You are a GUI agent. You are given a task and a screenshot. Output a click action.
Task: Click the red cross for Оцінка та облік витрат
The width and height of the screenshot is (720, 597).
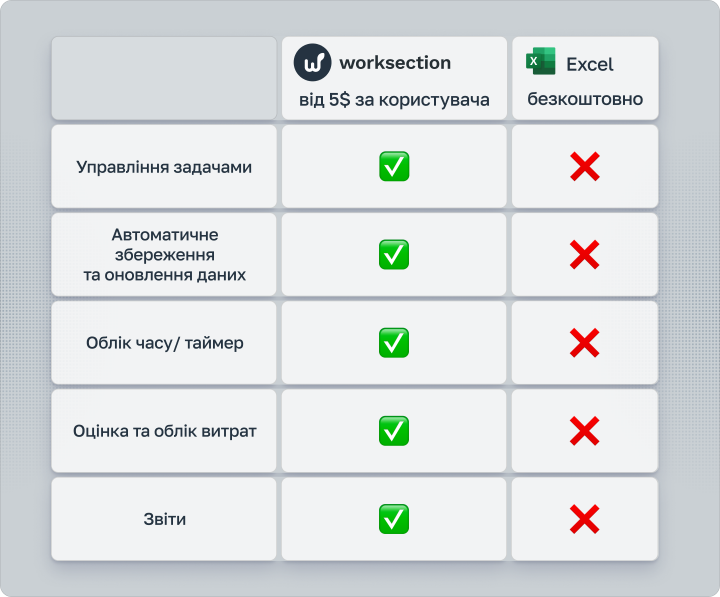(x=585, y=431)
